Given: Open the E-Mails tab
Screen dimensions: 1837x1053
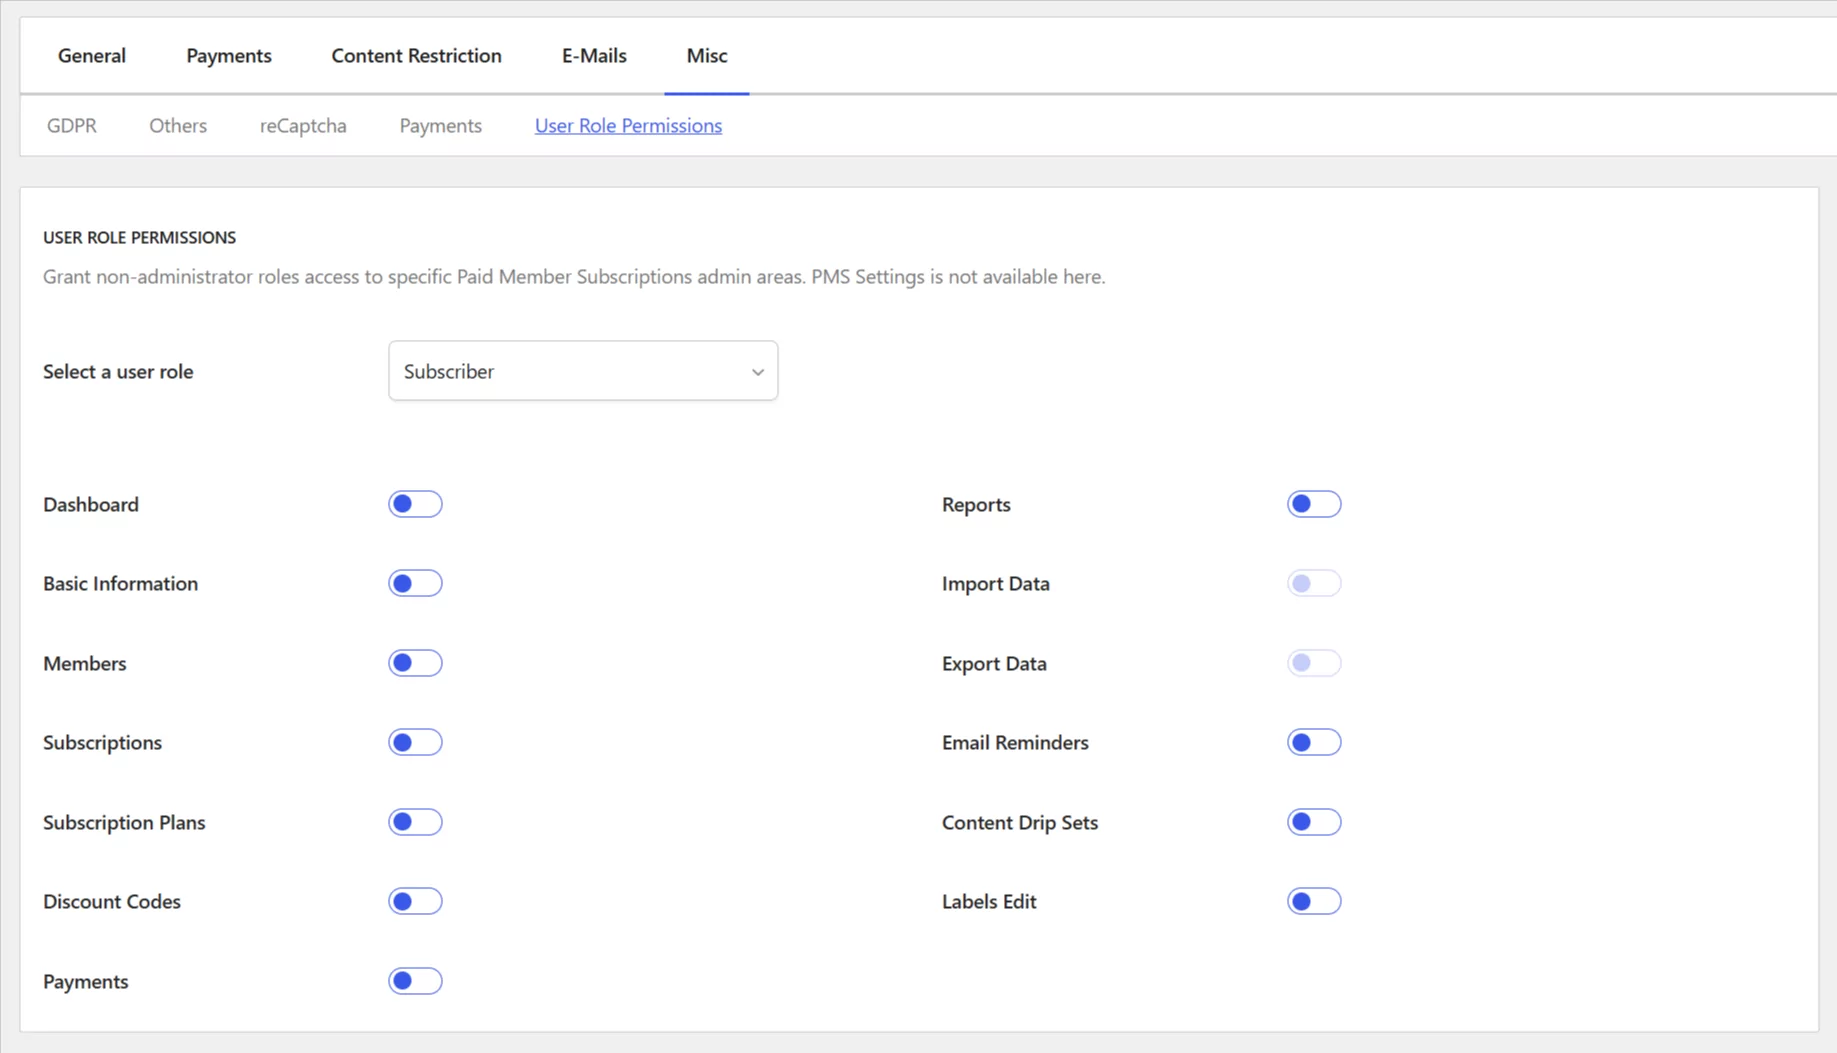Looking at the screenshot, I should click(594, 55).
